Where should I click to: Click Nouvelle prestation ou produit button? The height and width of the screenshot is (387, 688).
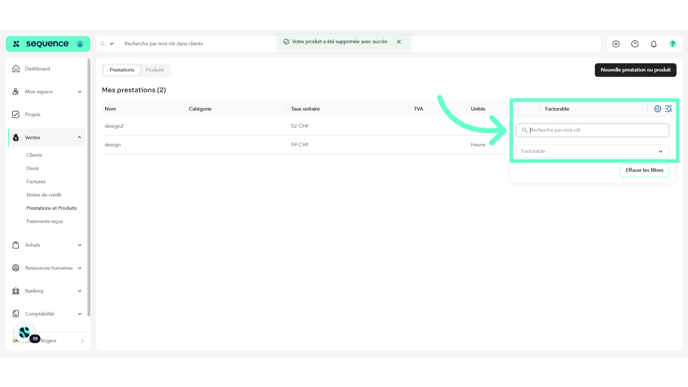click(635, 70)
